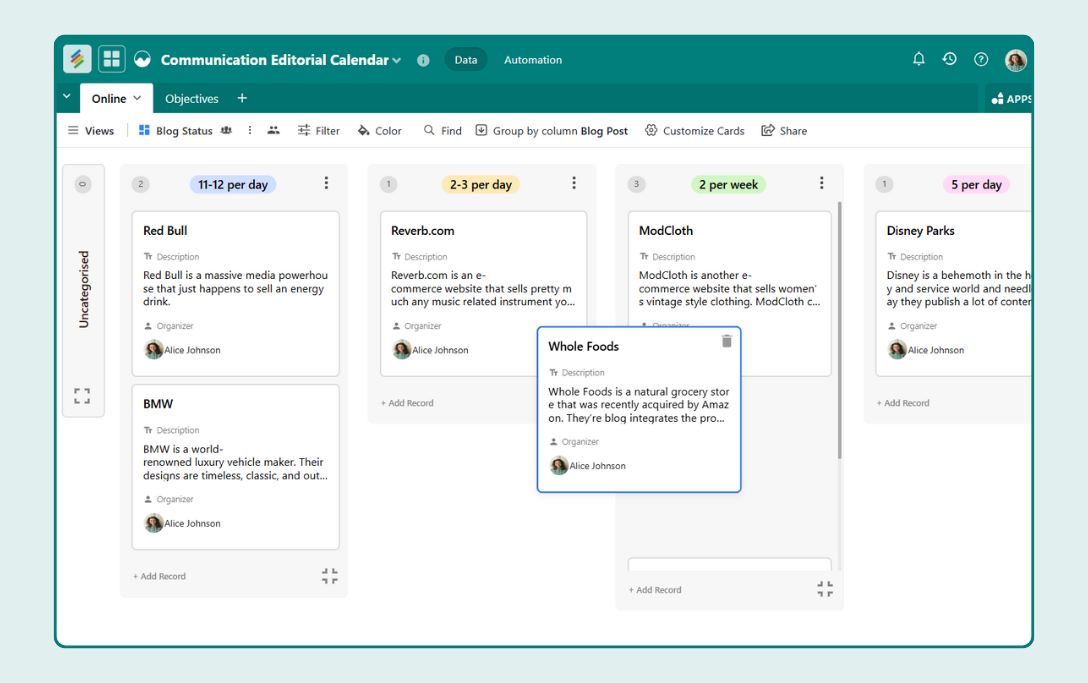Click the Stackby logo icon

pyautogui.click(x=77, y=59)
